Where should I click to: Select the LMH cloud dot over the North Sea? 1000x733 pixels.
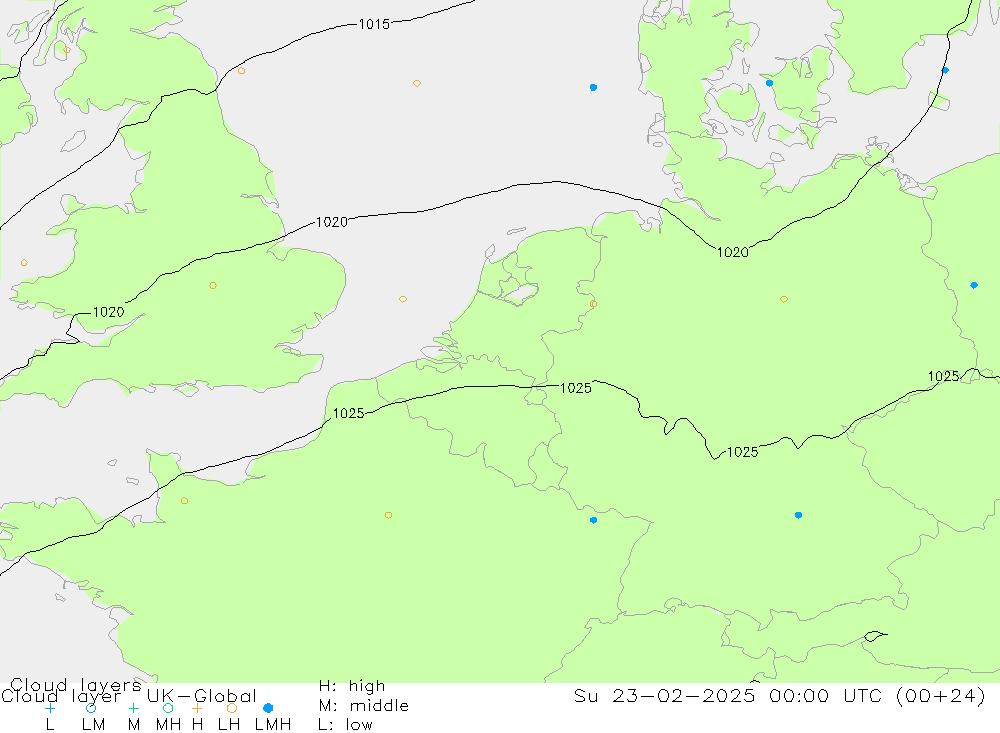(594, 87)
